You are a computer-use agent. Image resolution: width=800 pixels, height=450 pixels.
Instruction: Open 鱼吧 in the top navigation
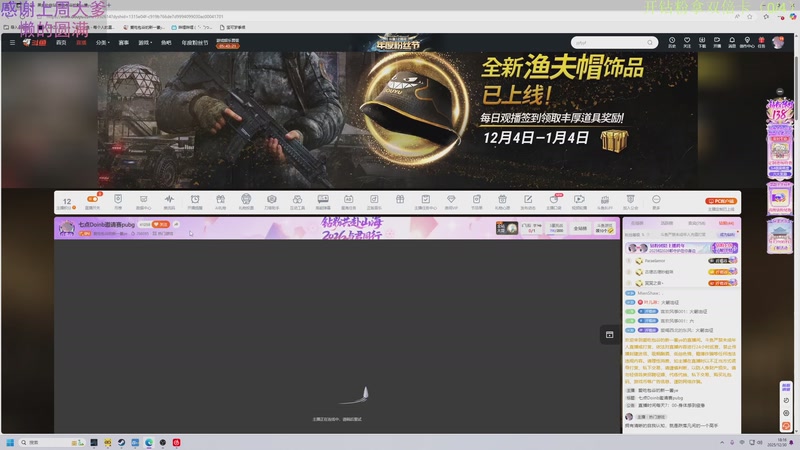[x=166, y=43]
